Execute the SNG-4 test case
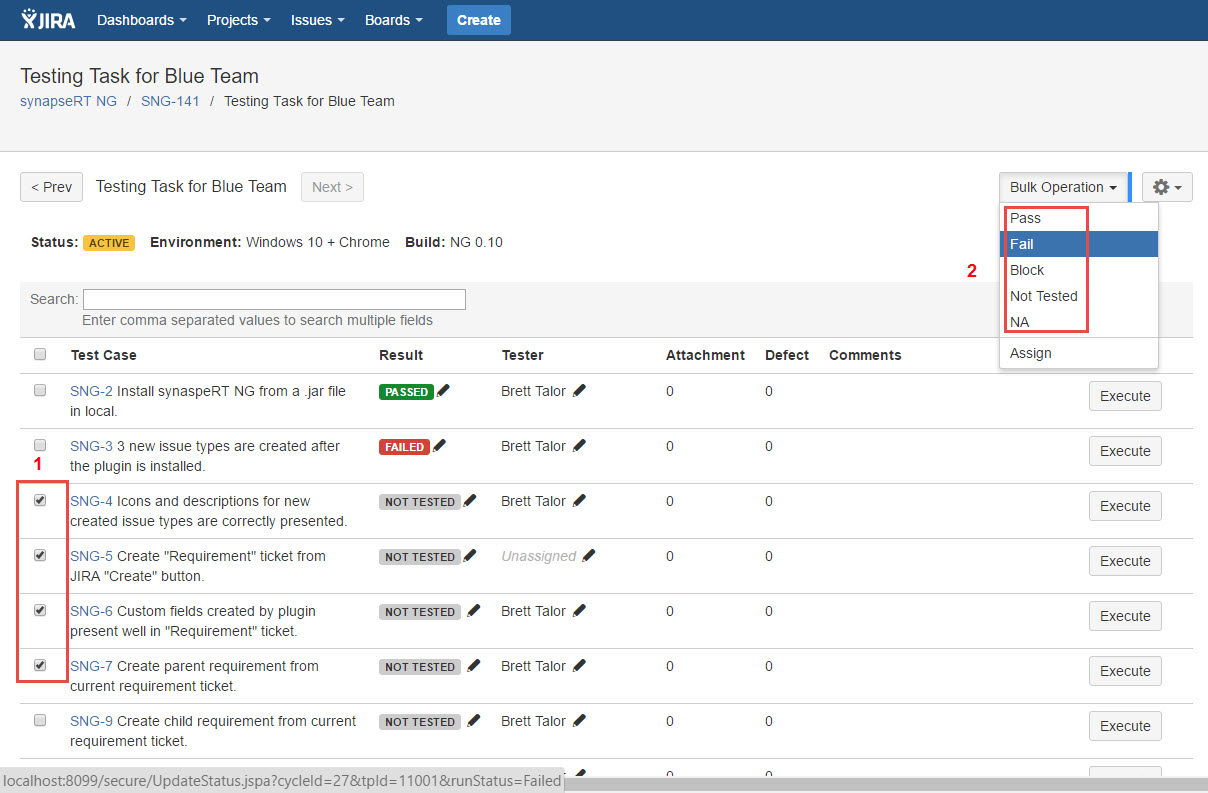 tap(1125, 506)
